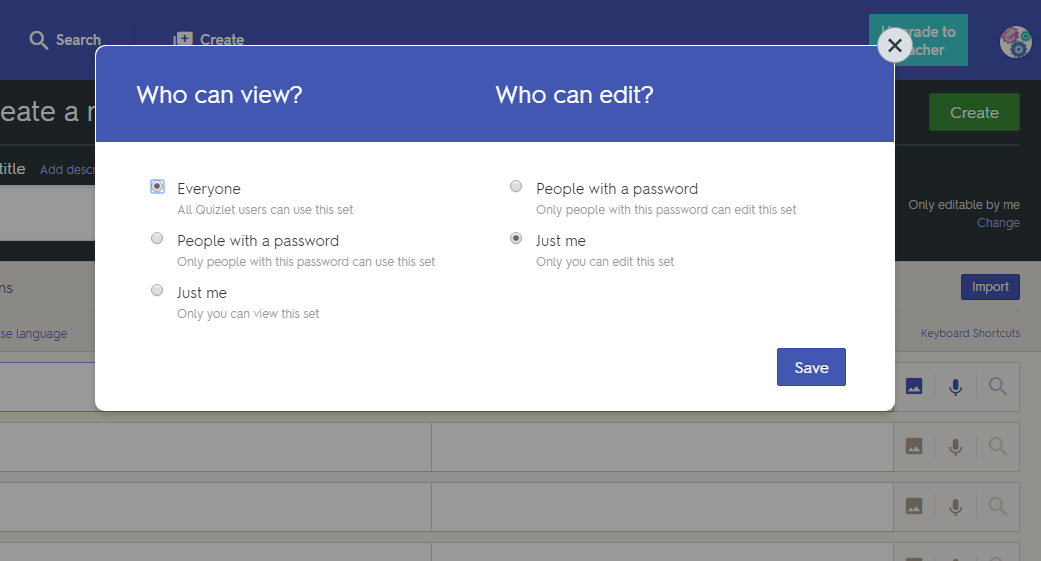Click the search icon in first term row
This screenshot has width=1041, height=561.
coord(997,387)
